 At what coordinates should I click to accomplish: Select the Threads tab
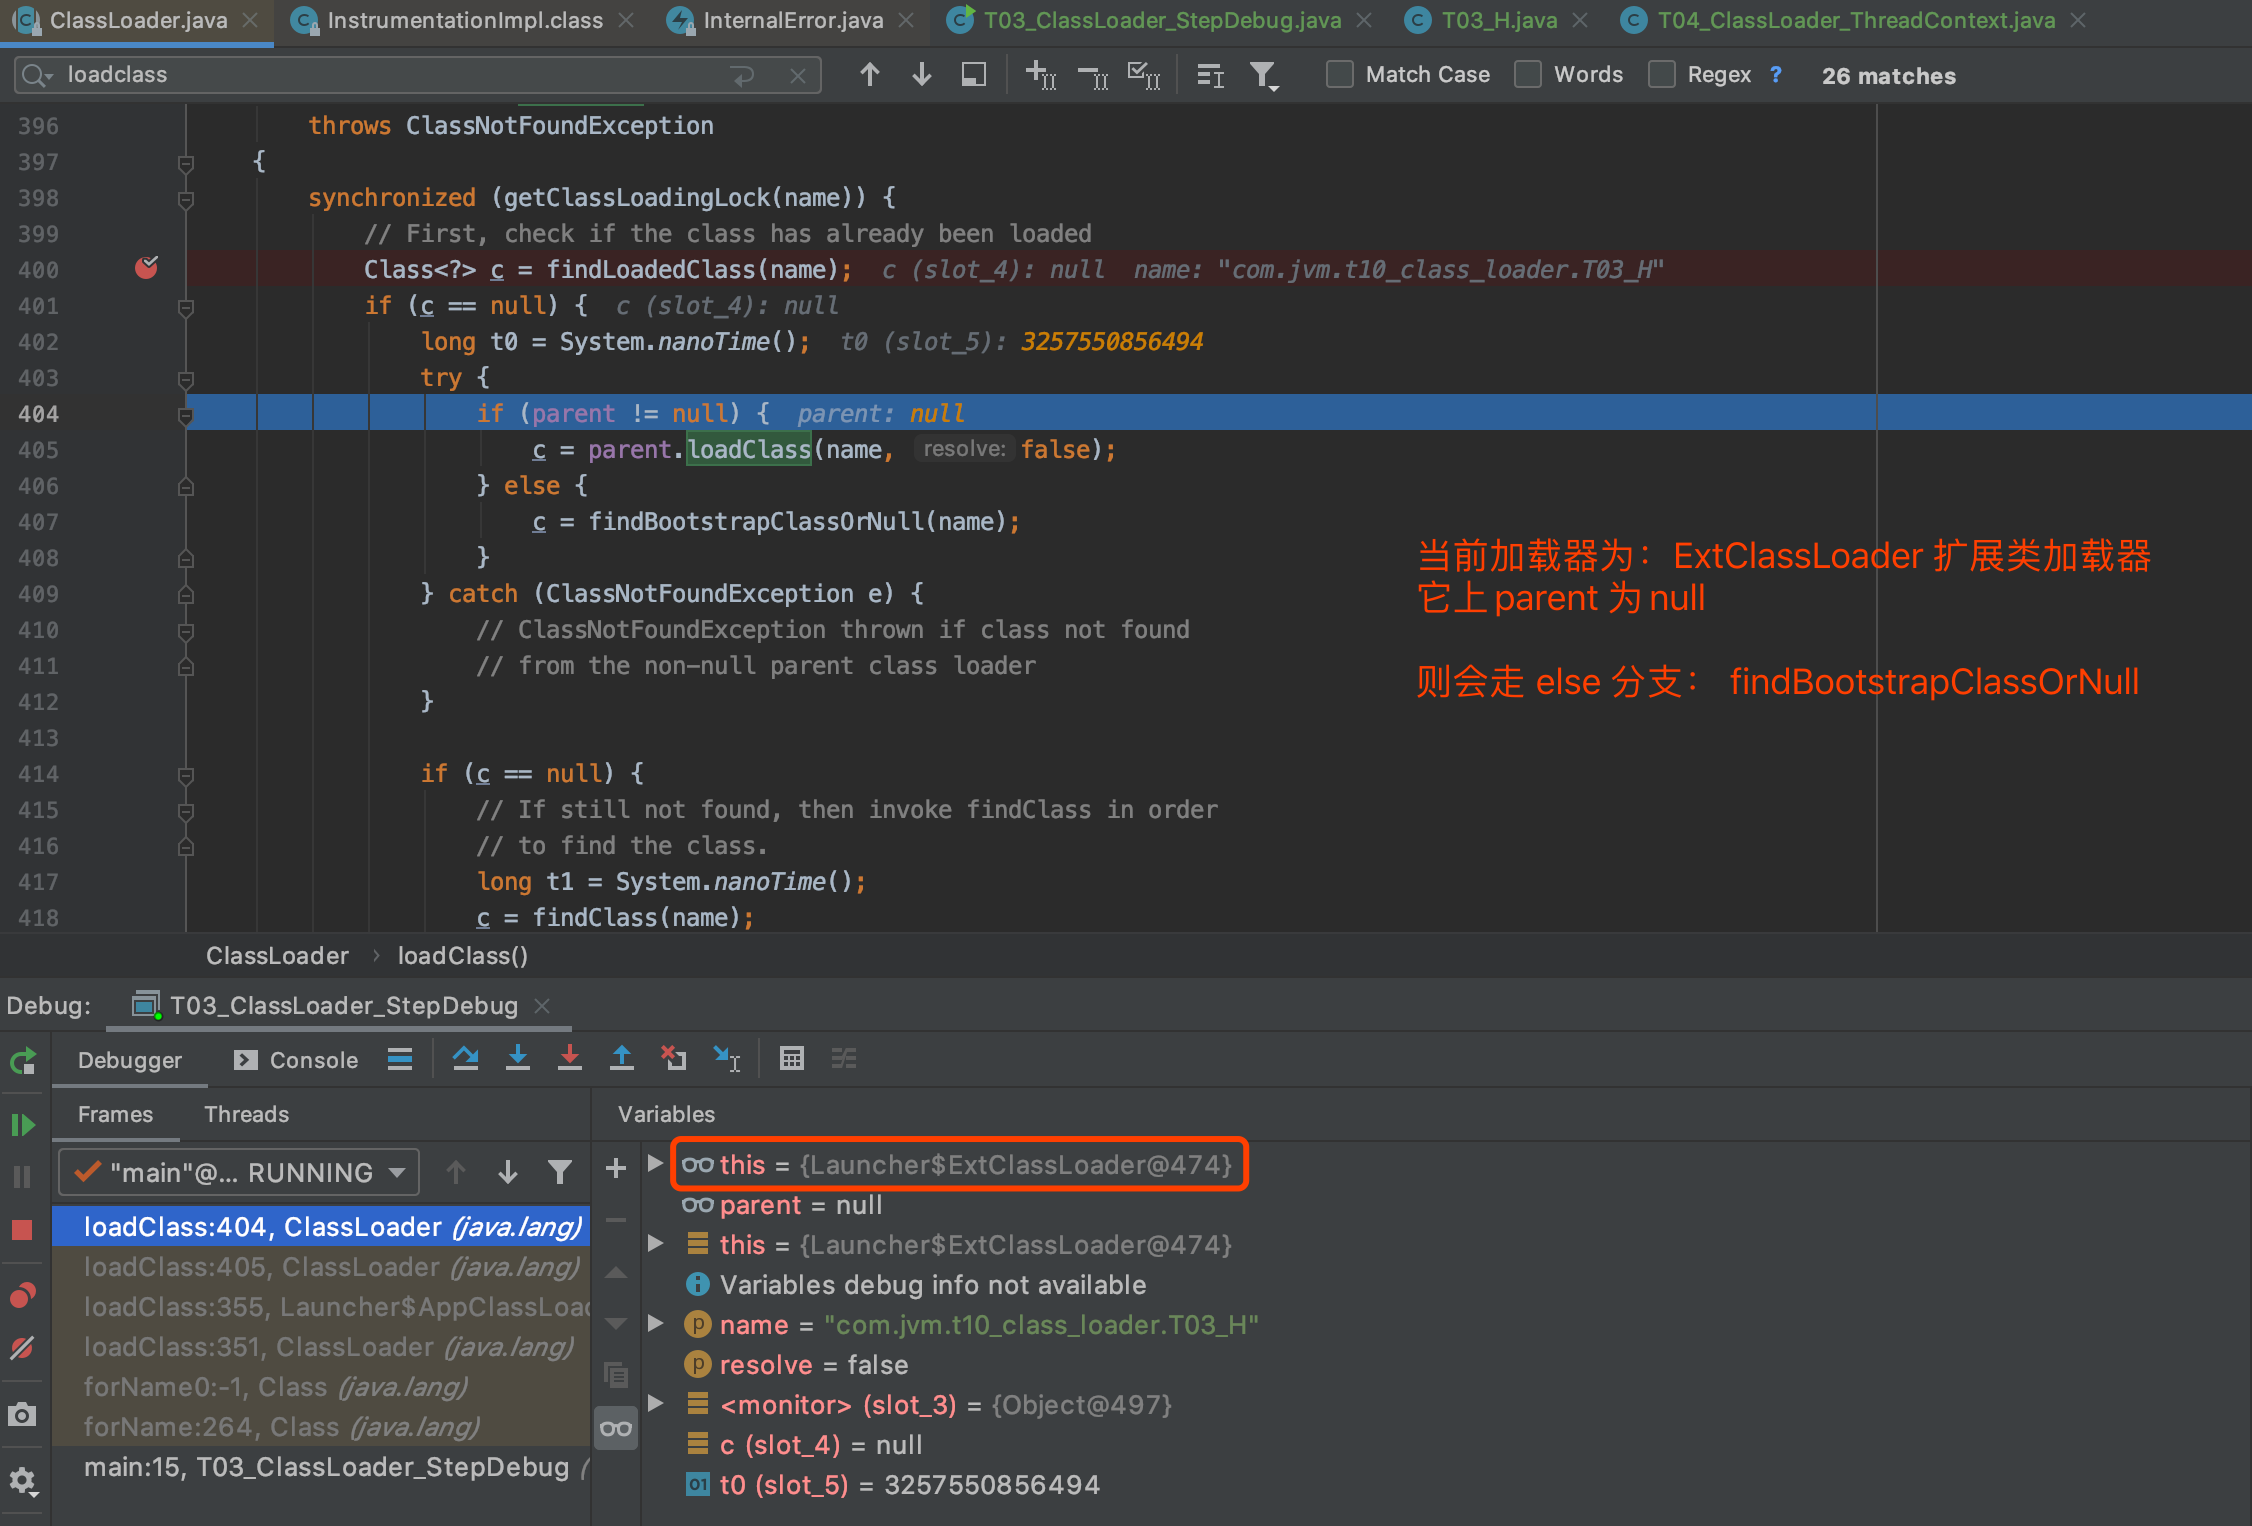point(246,1114)
